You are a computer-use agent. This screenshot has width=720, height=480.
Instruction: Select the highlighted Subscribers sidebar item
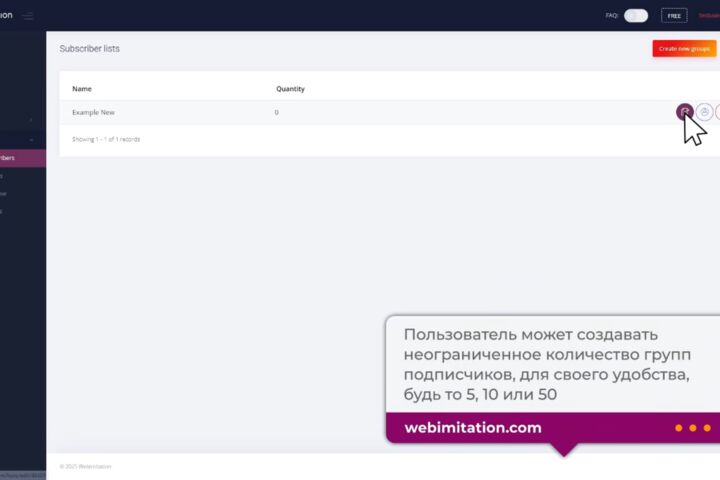point(22,158)
